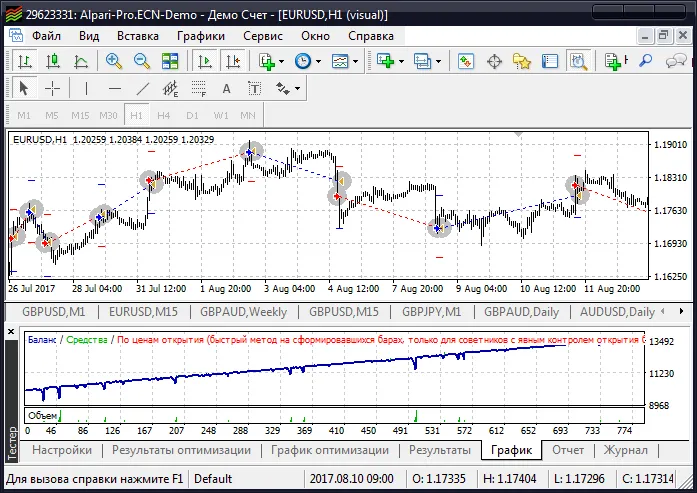697x493 pixels.
Task: Toggle chart auto scroll
Action: (205, 61)
